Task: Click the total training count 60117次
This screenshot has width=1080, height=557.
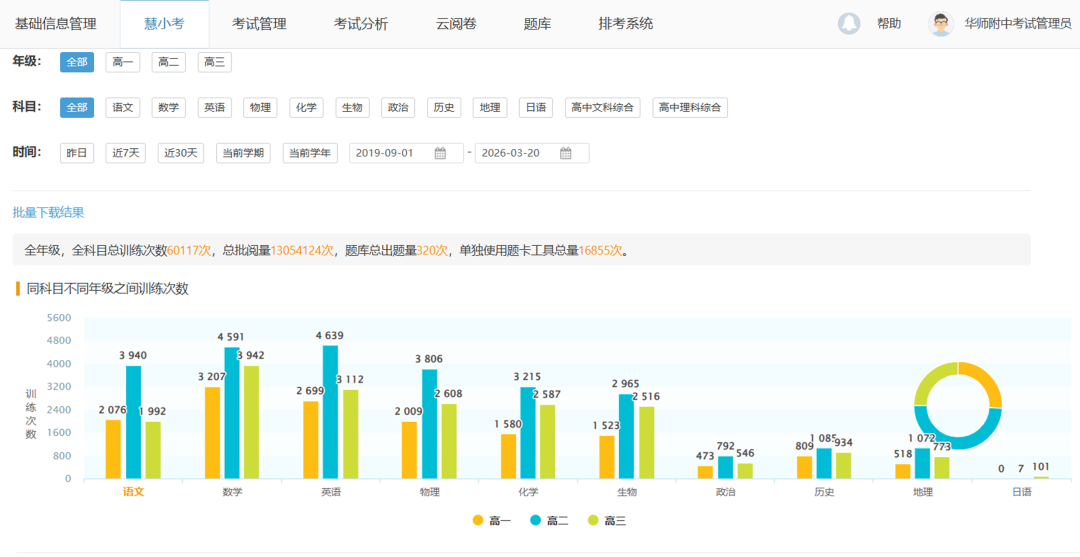Action: (189, 250)
